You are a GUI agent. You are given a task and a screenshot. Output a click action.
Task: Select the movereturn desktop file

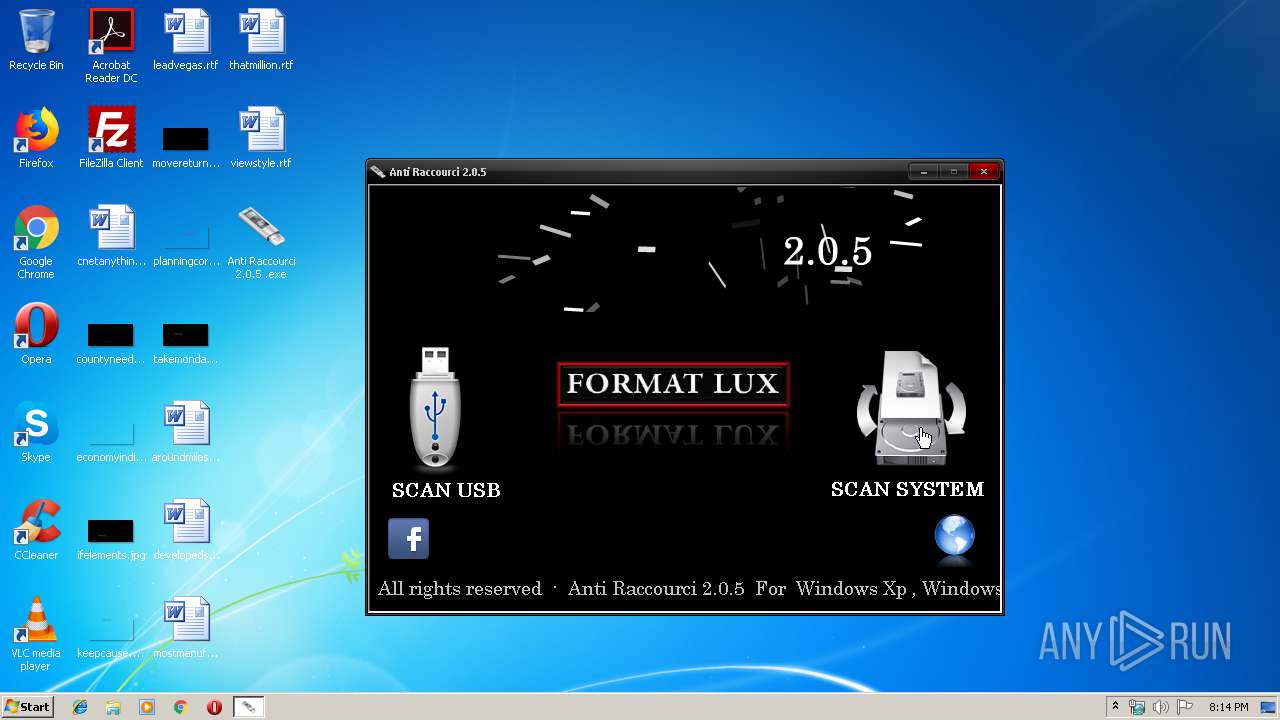[186, 146]
